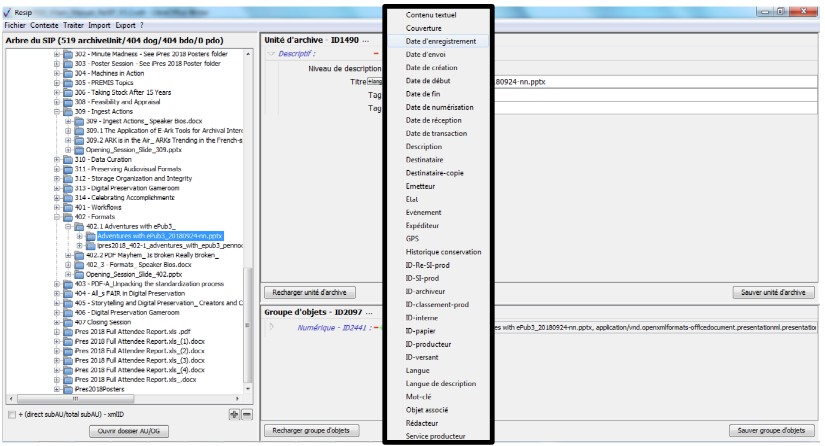The width and height of the screenshot is (825, 446).
Task: Toggle the direct subAU/total subAU checkbox
Action: pos(11,414)
